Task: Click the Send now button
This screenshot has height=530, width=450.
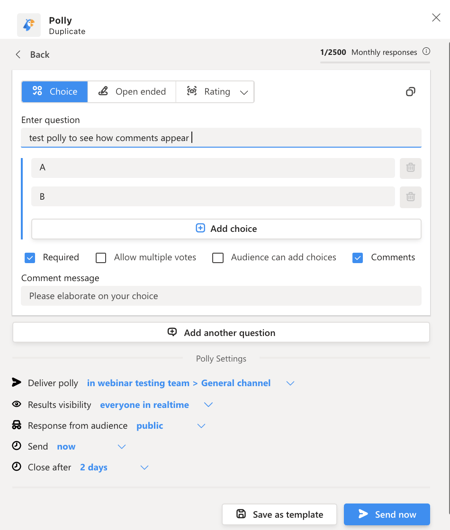Action: point(387,514)
